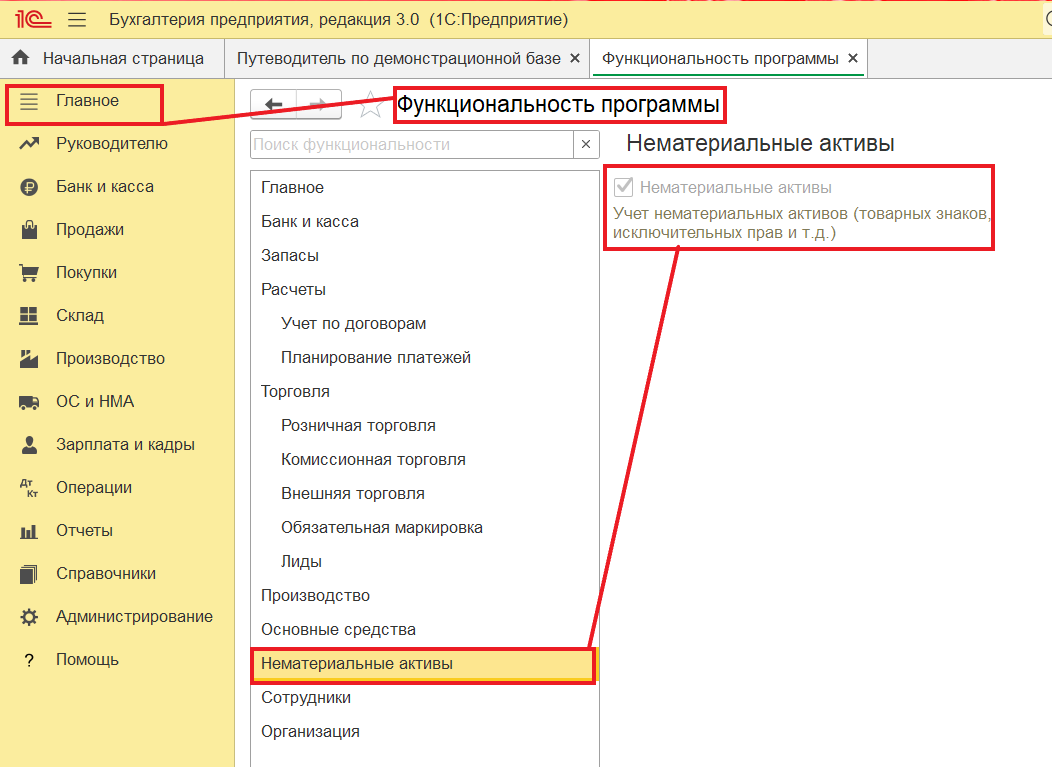Open the hamburger service menu in title bar
The image size is (1052, 767).
(77, 19)
